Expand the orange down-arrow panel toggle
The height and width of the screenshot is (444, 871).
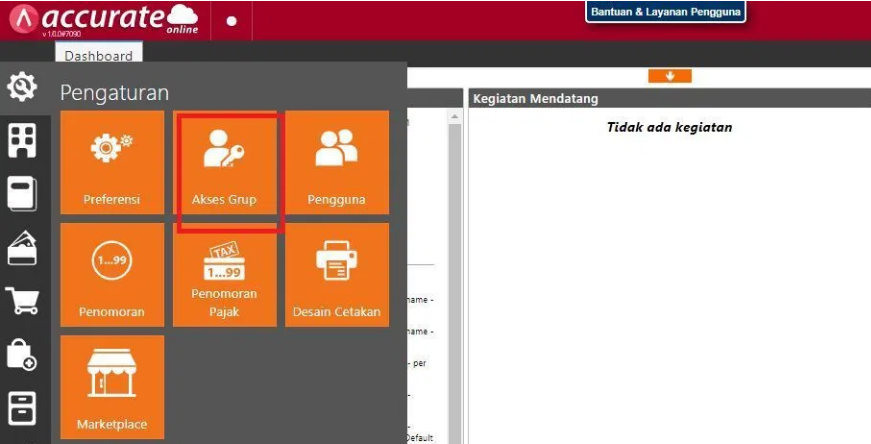coord(669,76)
